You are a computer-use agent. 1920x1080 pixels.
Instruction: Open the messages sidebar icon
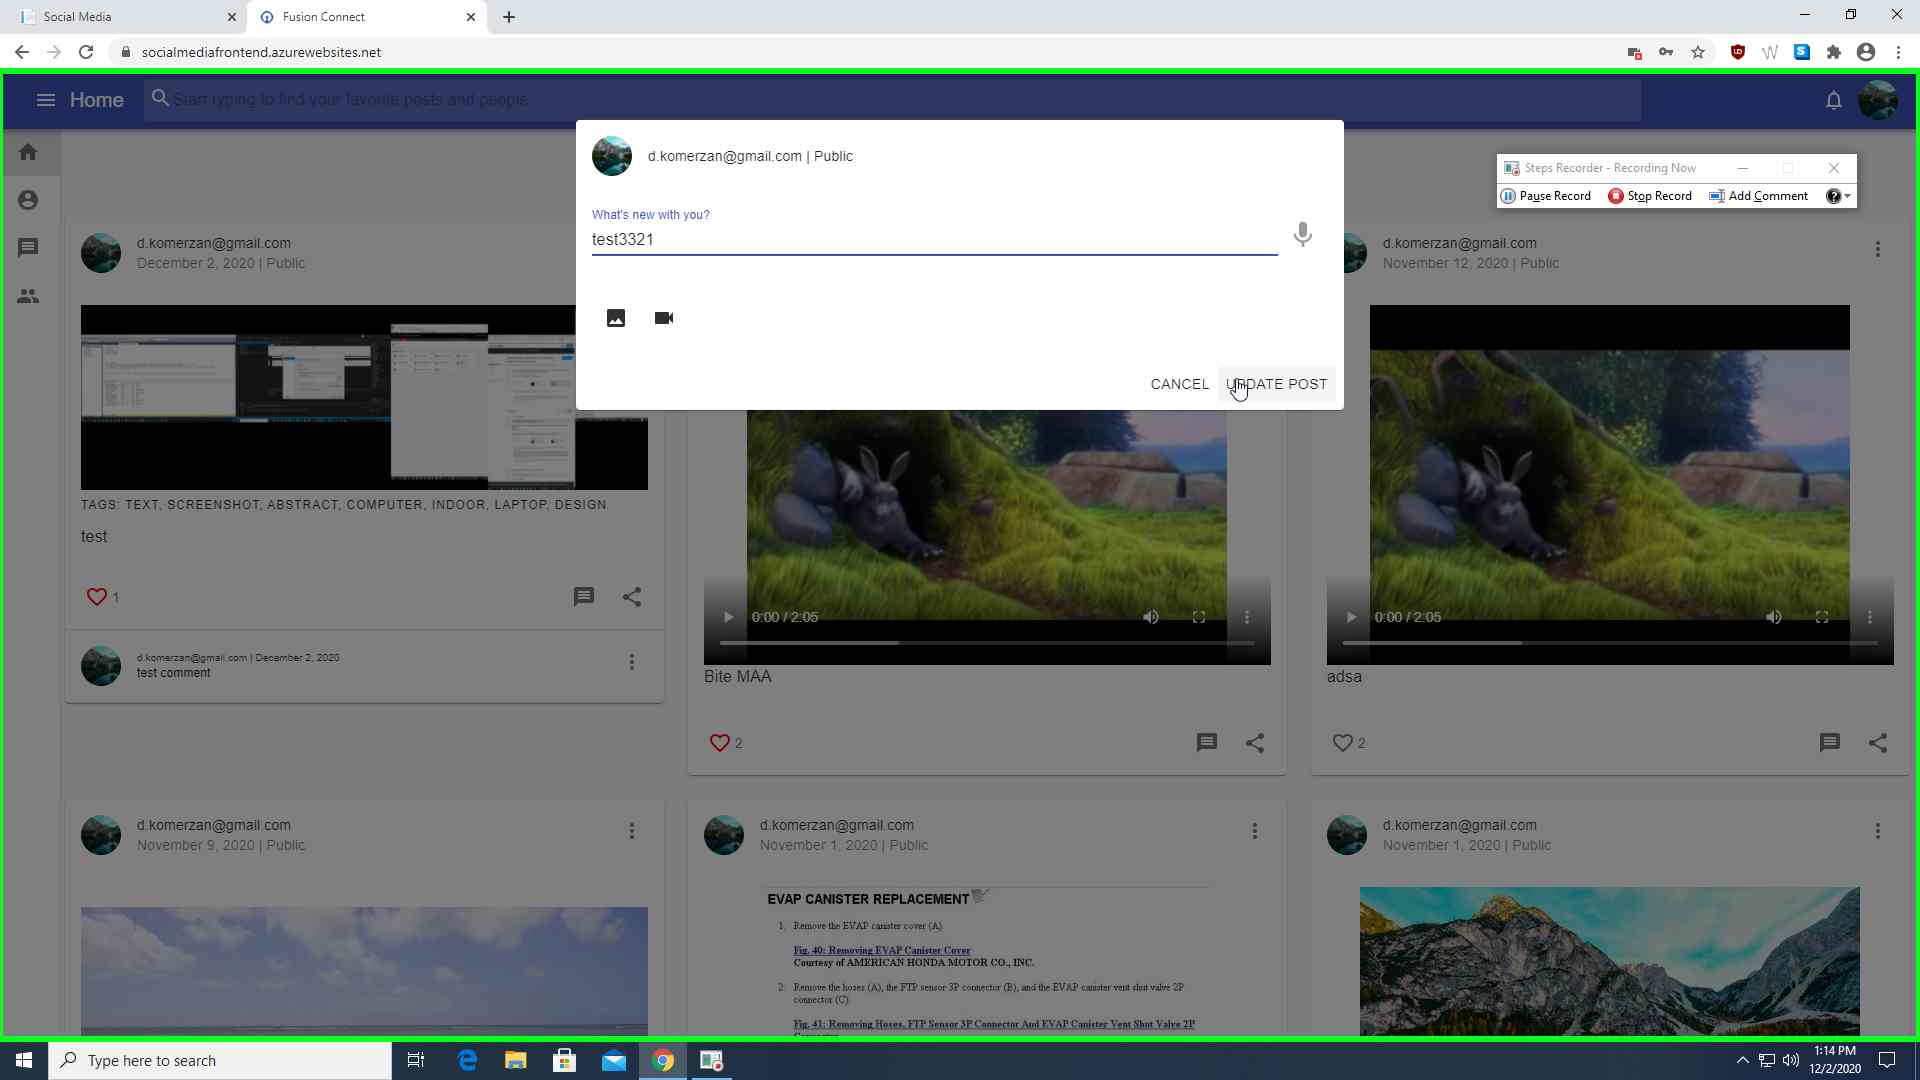[x=28, y=247]
